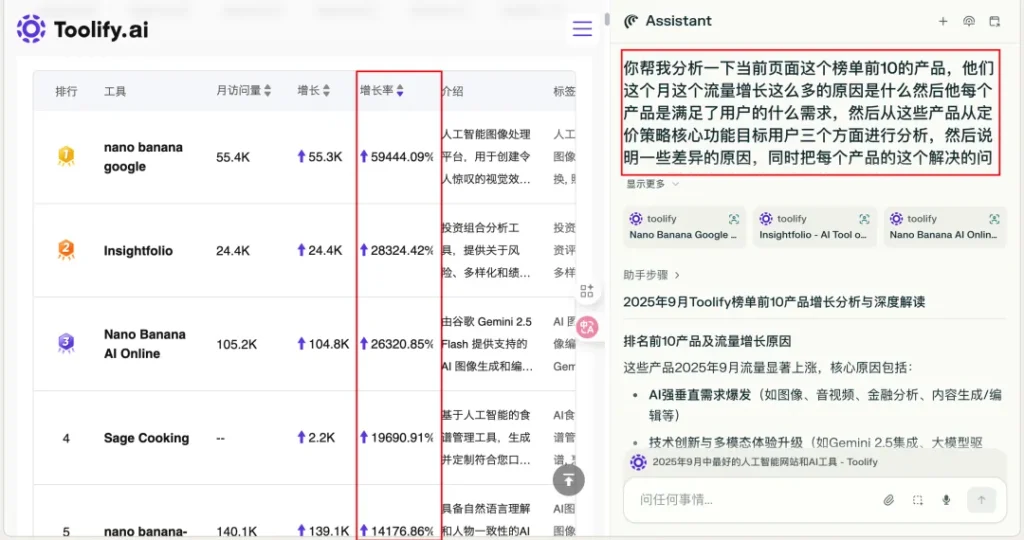Viewport: 1024px width, 540px height.
Task: Open the Nano Banana Google source card
Action: (684, 227)
